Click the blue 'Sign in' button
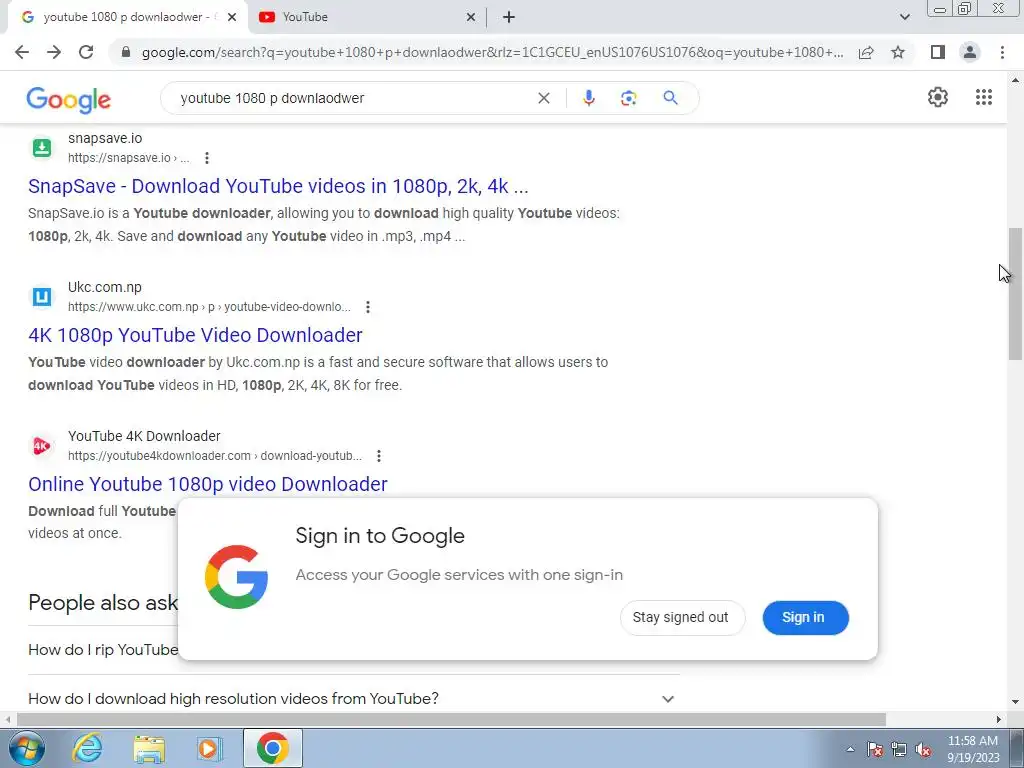 [x=805, y=618]
